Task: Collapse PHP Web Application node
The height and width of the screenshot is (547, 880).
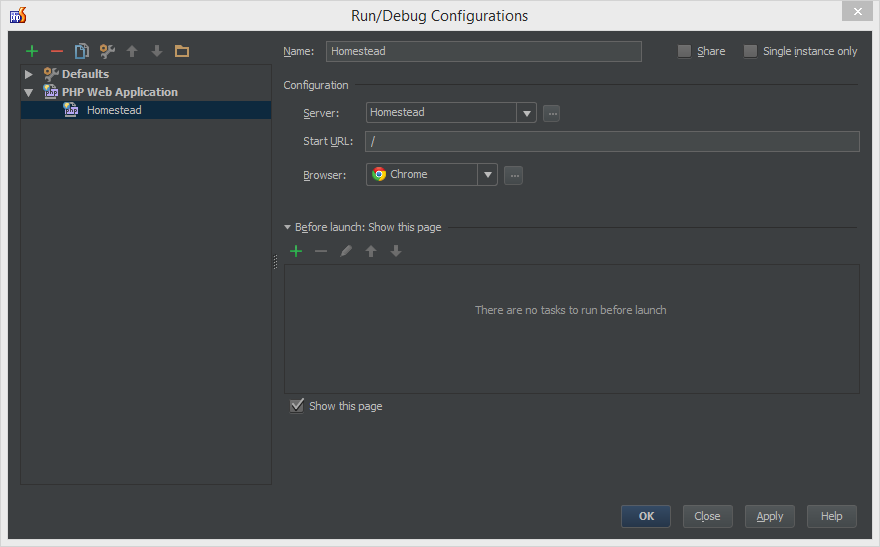Action: pos(29,92)
